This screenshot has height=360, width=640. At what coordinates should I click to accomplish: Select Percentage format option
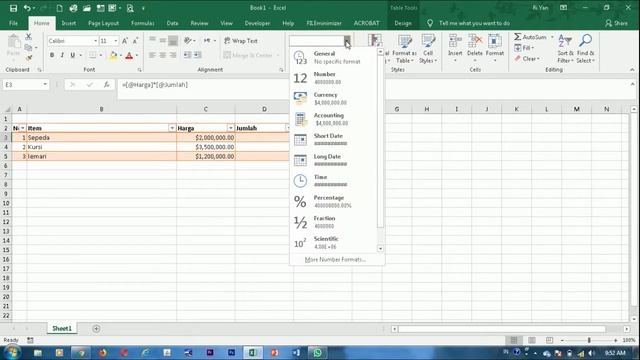point(333,202)
